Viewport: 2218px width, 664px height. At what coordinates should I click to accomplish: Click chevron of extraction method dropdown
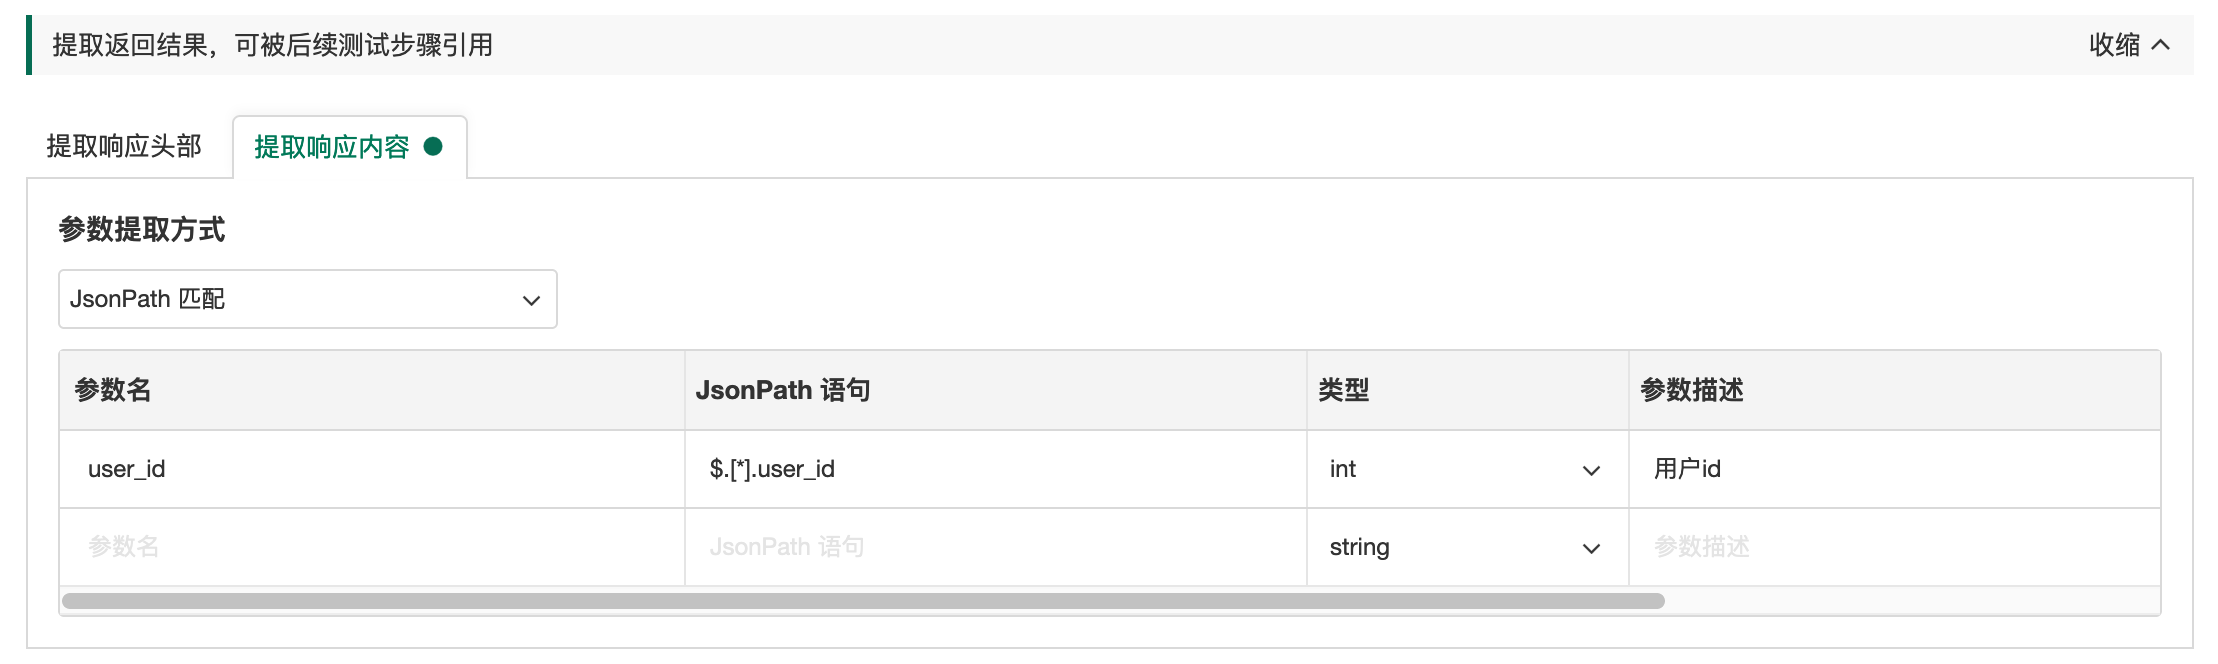point(531,300)
